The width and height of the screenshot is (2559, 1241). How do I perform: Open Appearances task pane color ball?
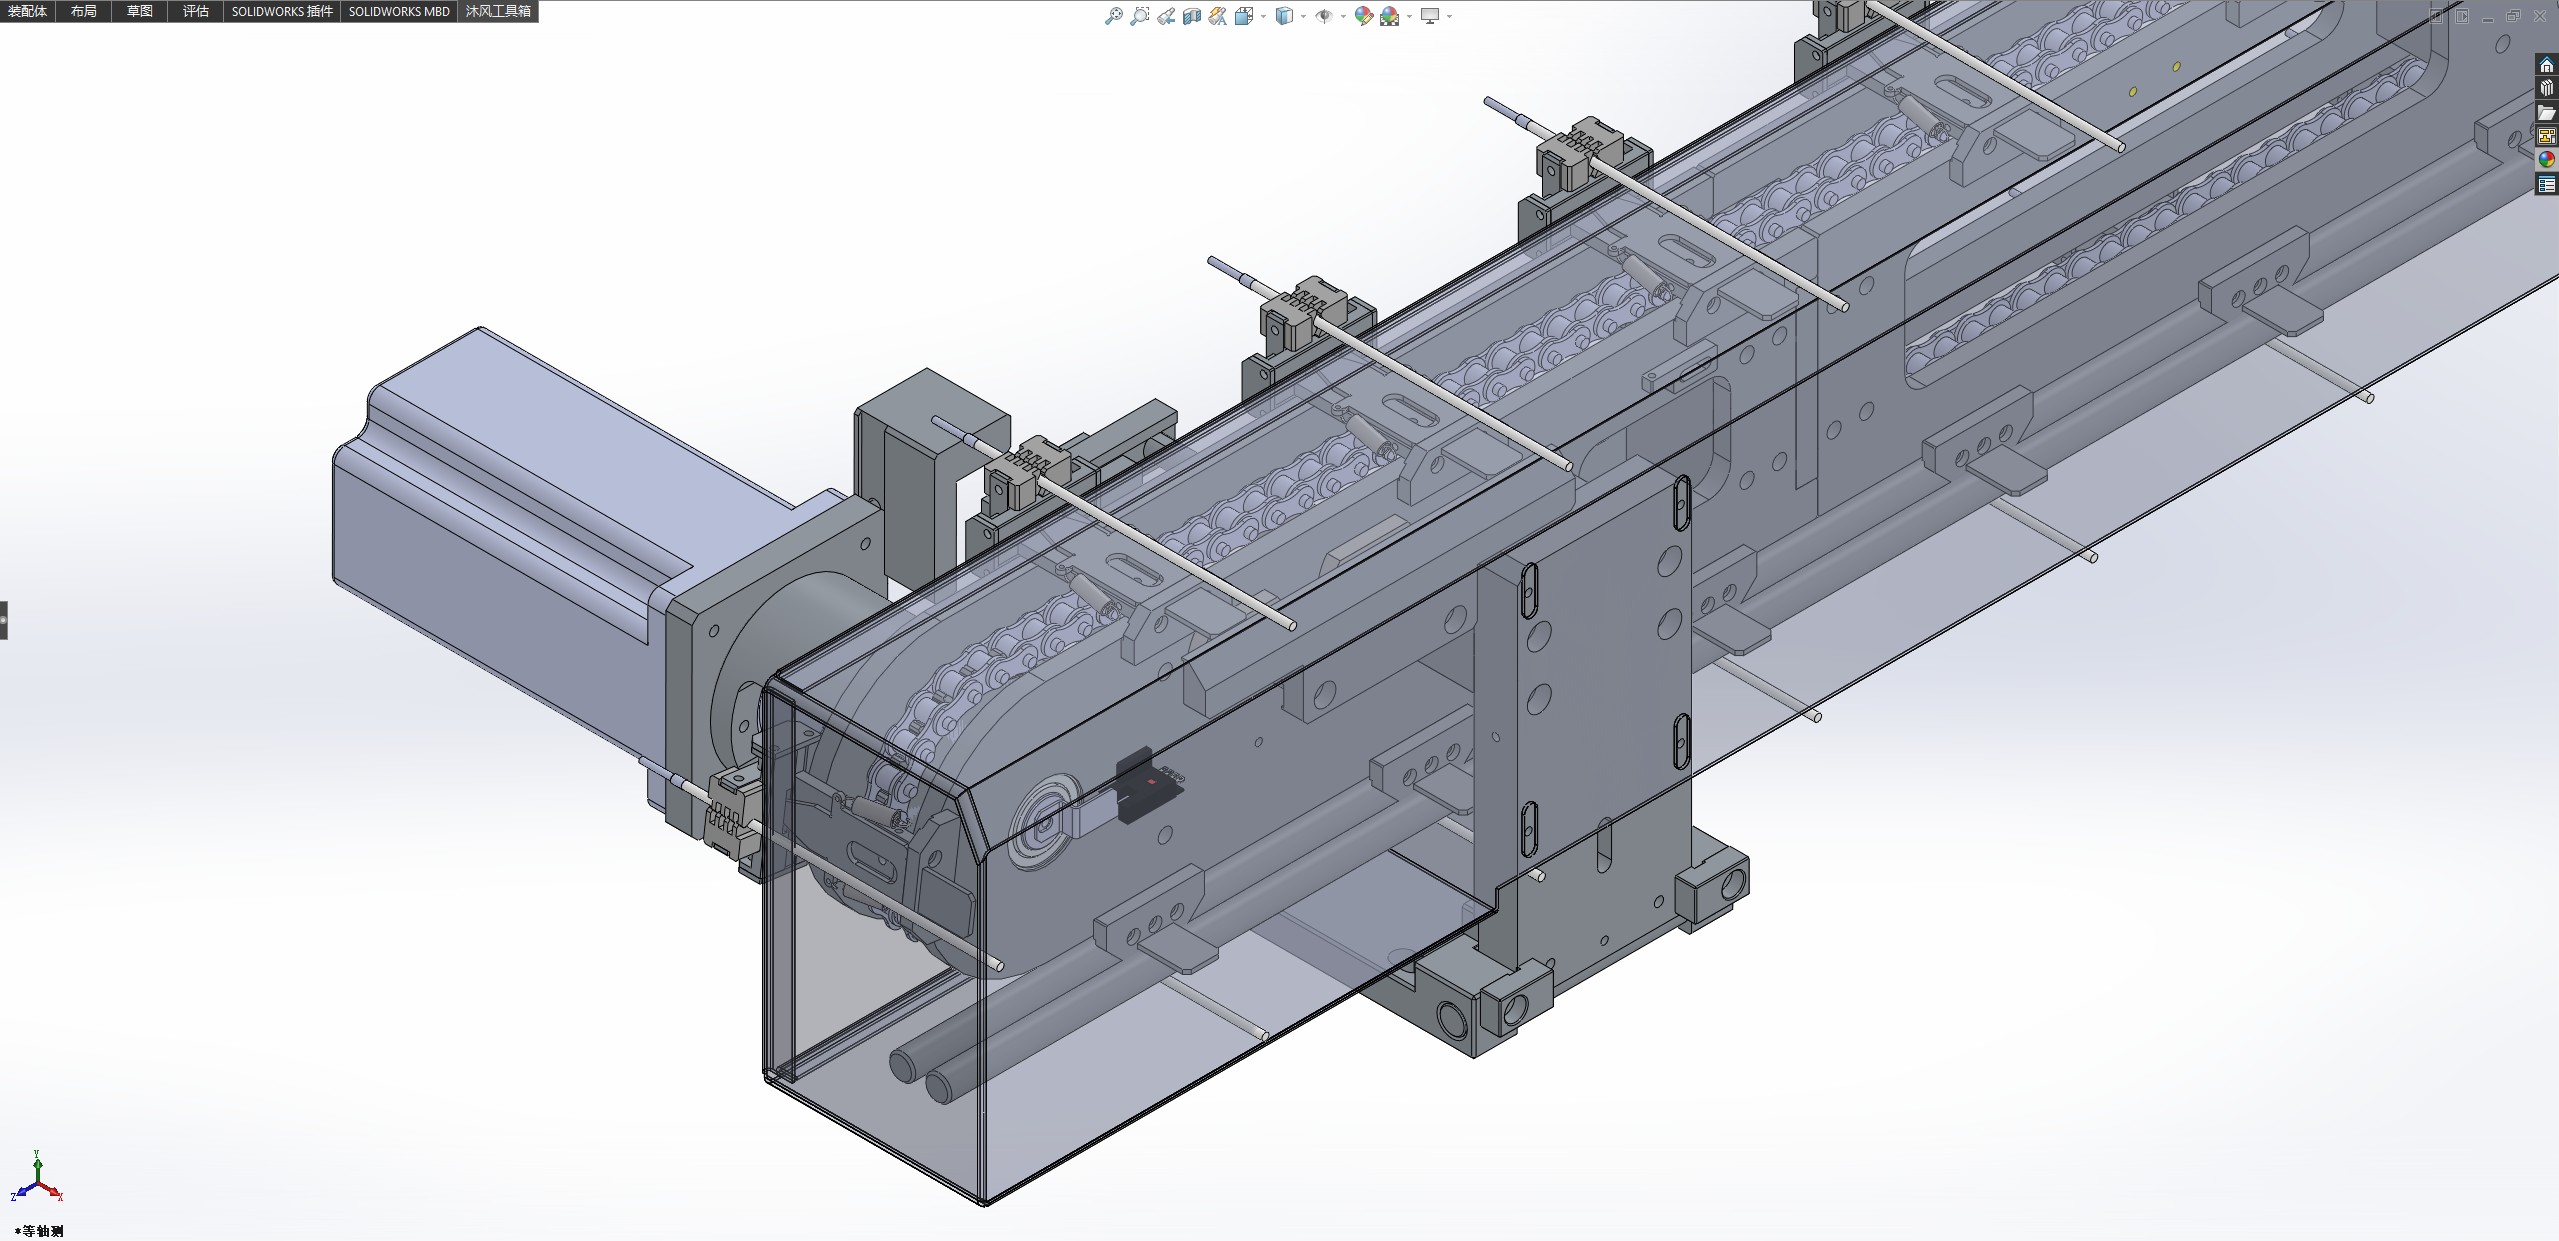pyautogui.click(x=2547, y=159)
